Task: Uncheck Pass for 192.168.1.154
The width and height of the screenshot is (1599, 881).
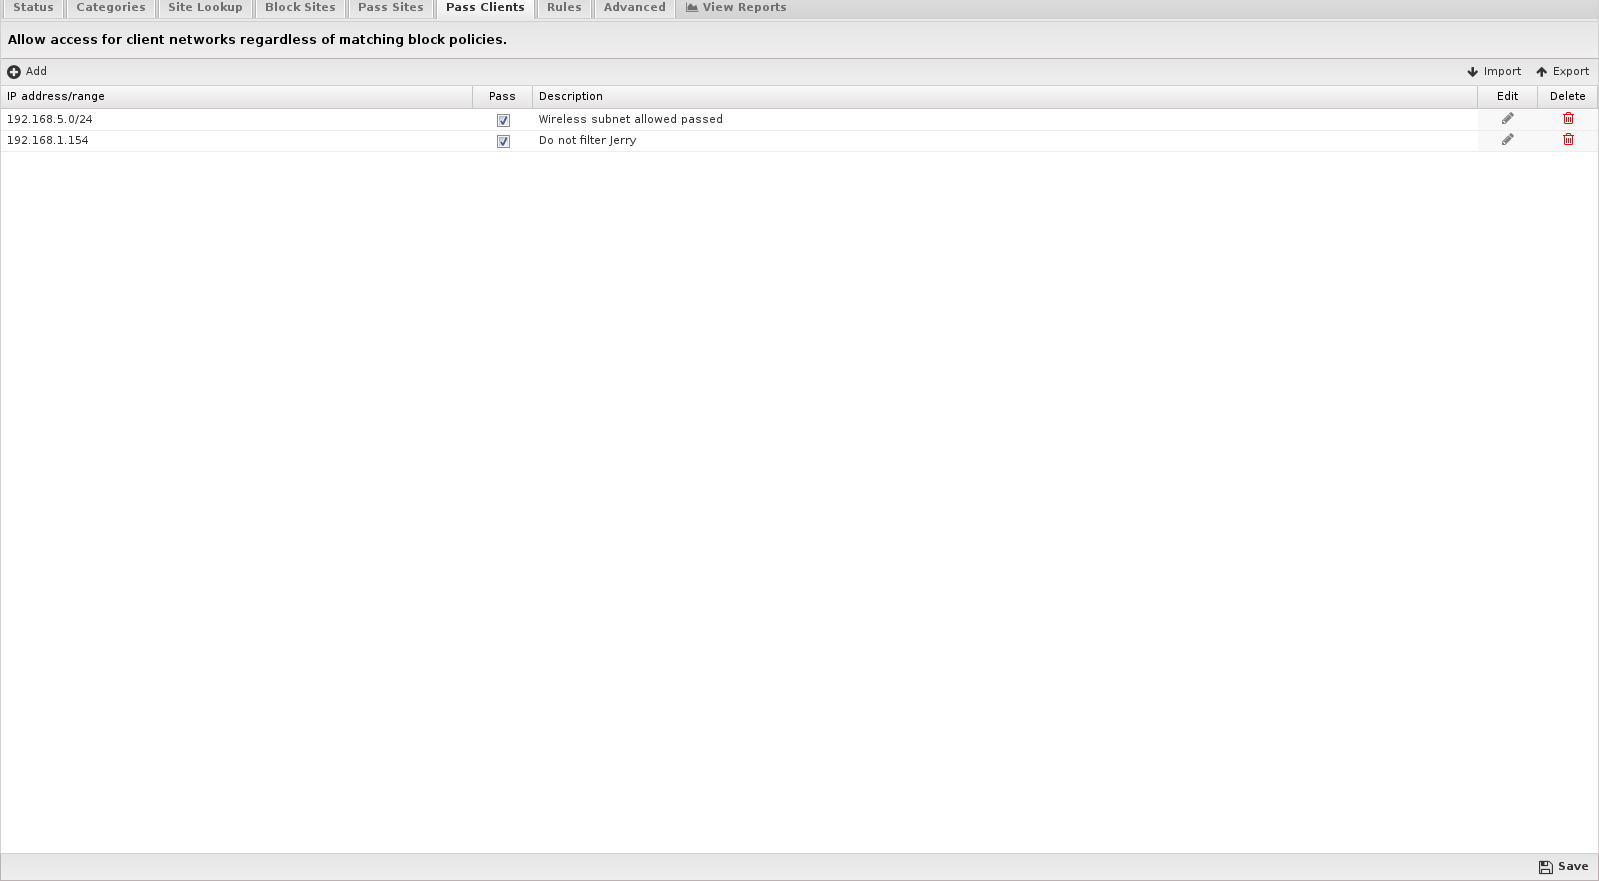Action: point(503,141)
